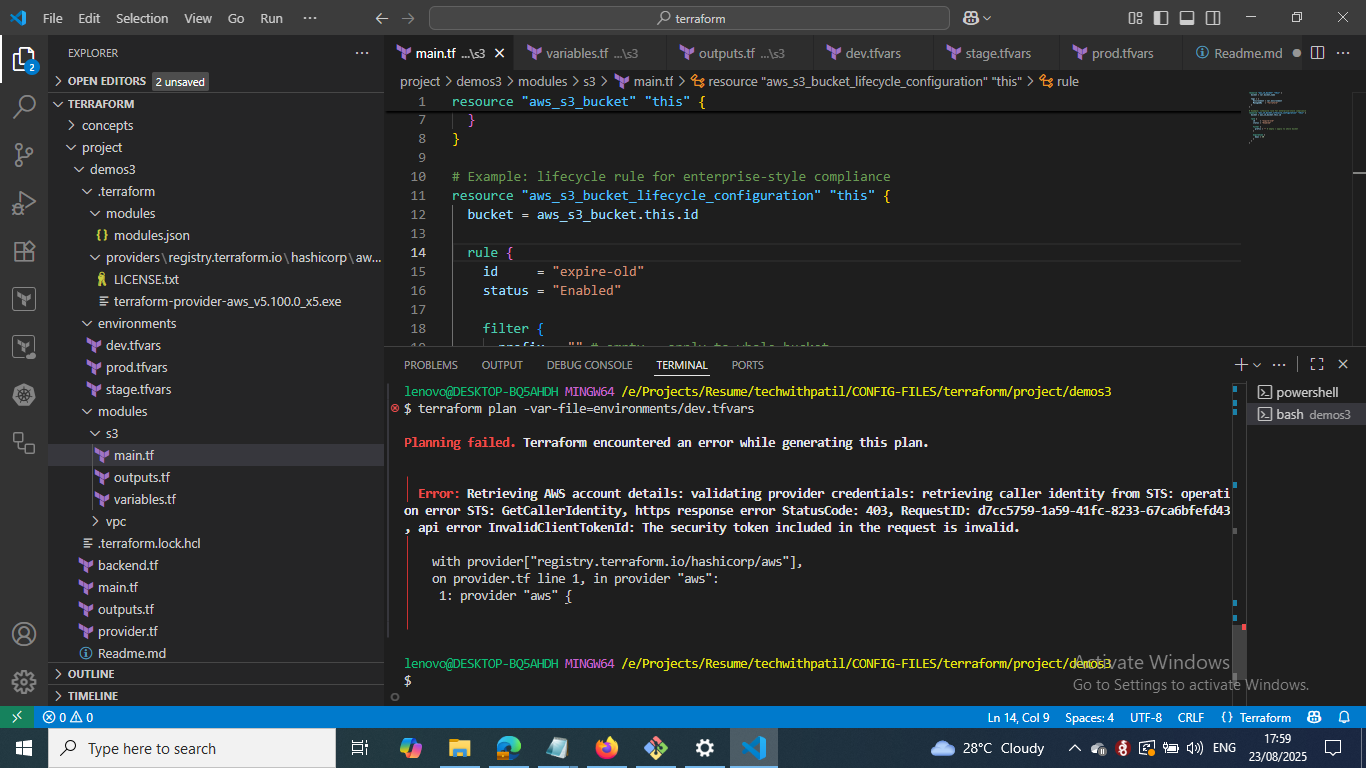Screen dimensions: 1366x768
Task: Open the Extensions view
Action: (24, 251)
